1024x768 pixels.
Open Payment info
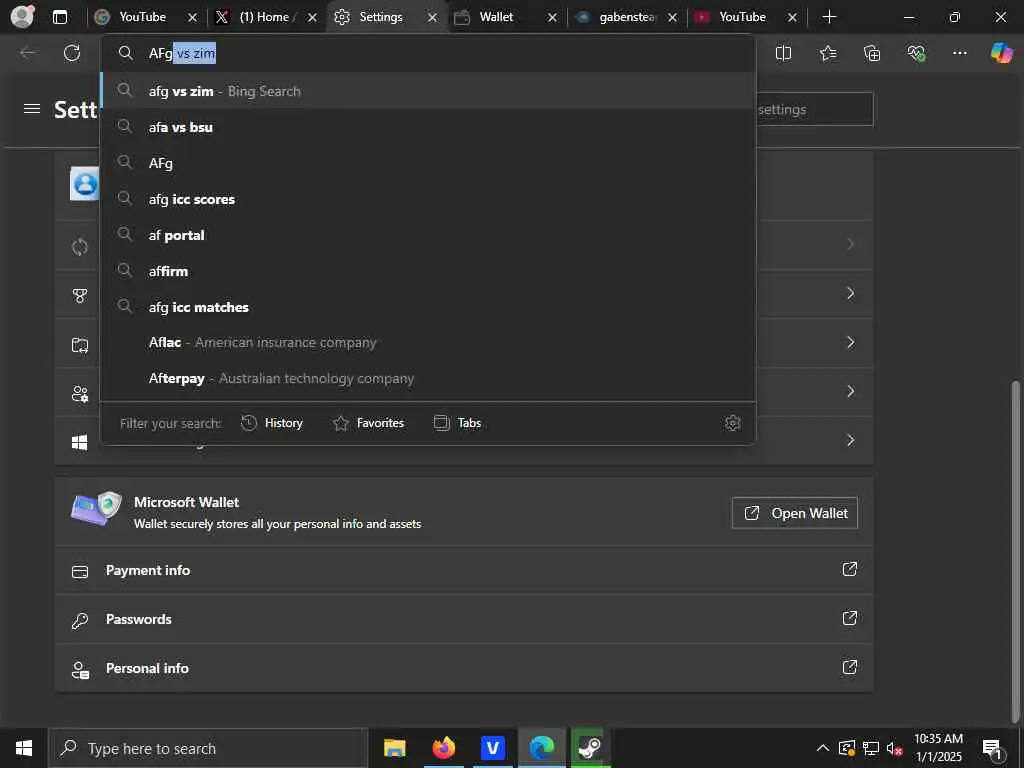464,570
